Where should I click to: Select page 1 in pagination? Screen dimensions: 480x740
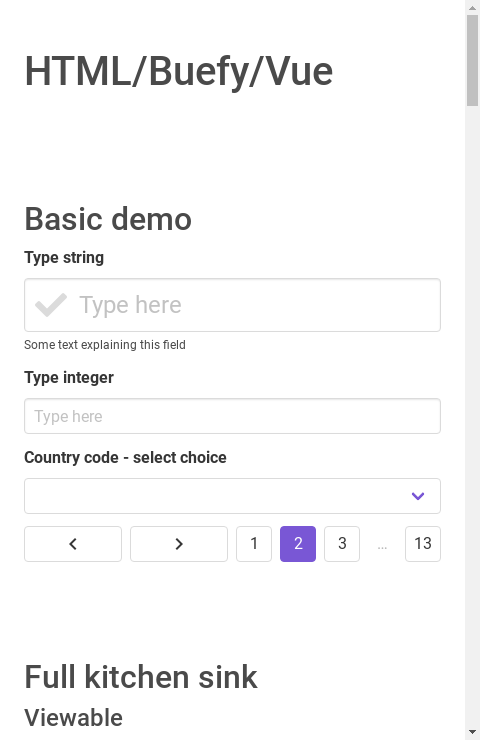coord(254,544)
